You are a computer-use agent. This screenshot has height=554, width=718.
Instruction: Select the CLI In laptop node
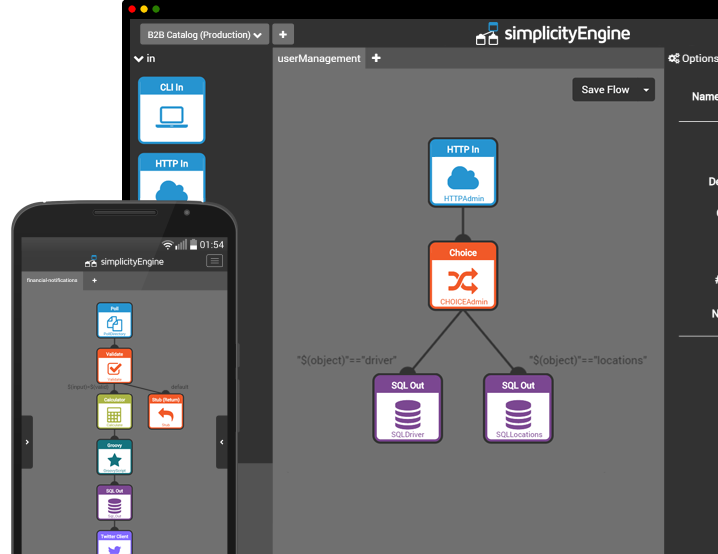[171, 109]
